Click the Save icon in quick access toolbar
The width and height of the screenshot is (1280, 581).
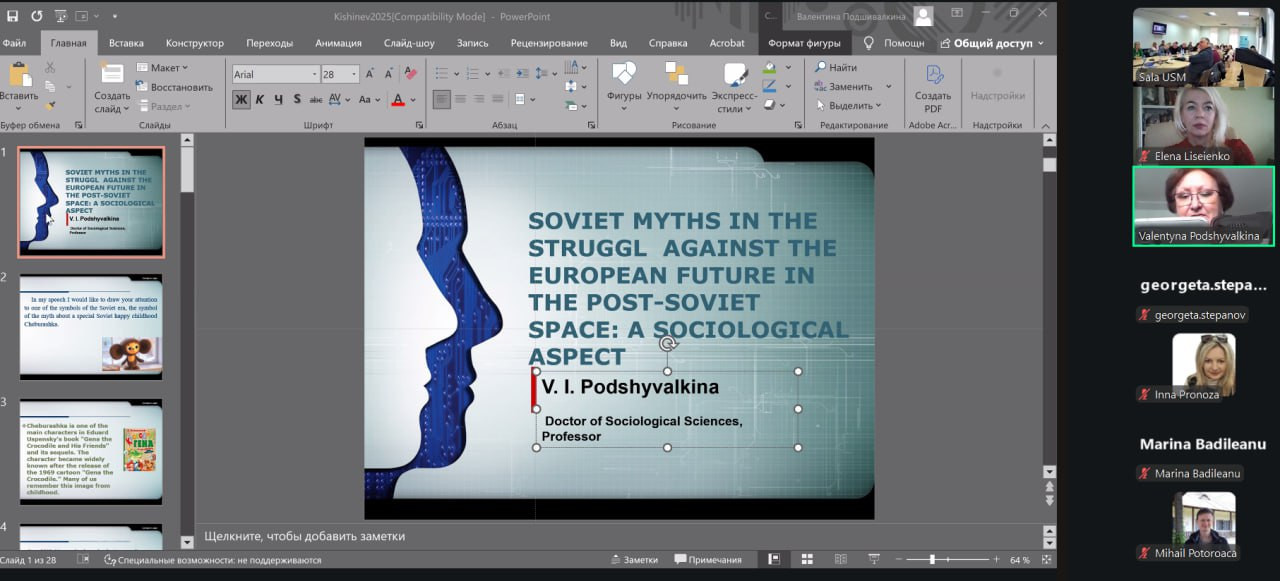click(13, 15)
